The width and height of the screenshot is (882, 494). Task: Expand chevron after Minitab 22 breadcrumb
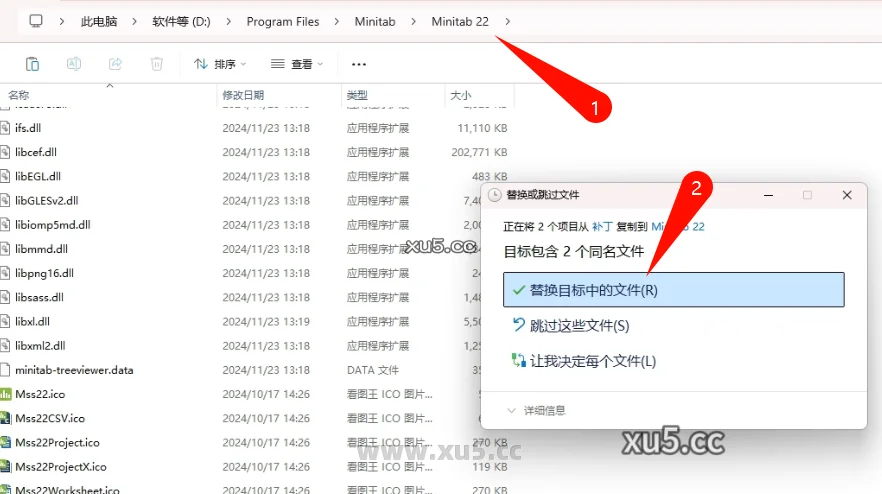[x=508, y=21]
